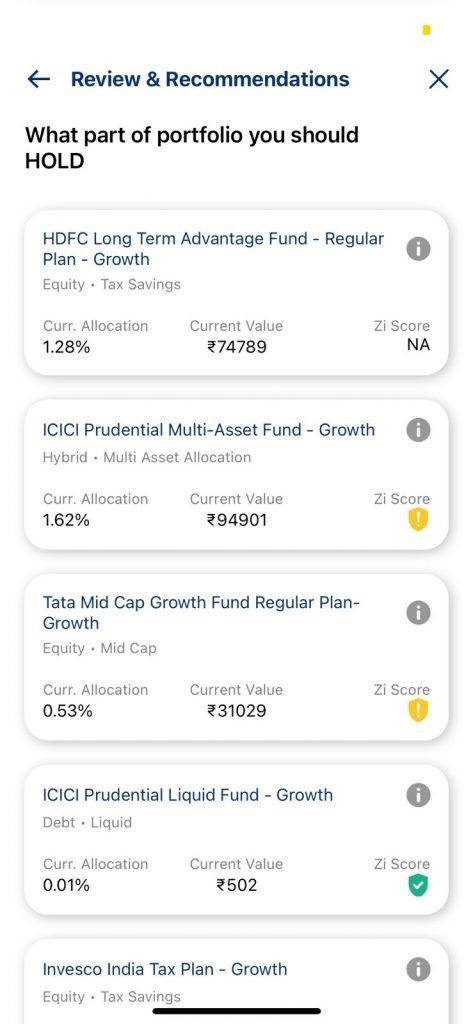Image resolution: width=473 pixels, height=1024 pixels.
Task: Open info for HDFC Long Term Advantage Fund
Action: point(418,248)
